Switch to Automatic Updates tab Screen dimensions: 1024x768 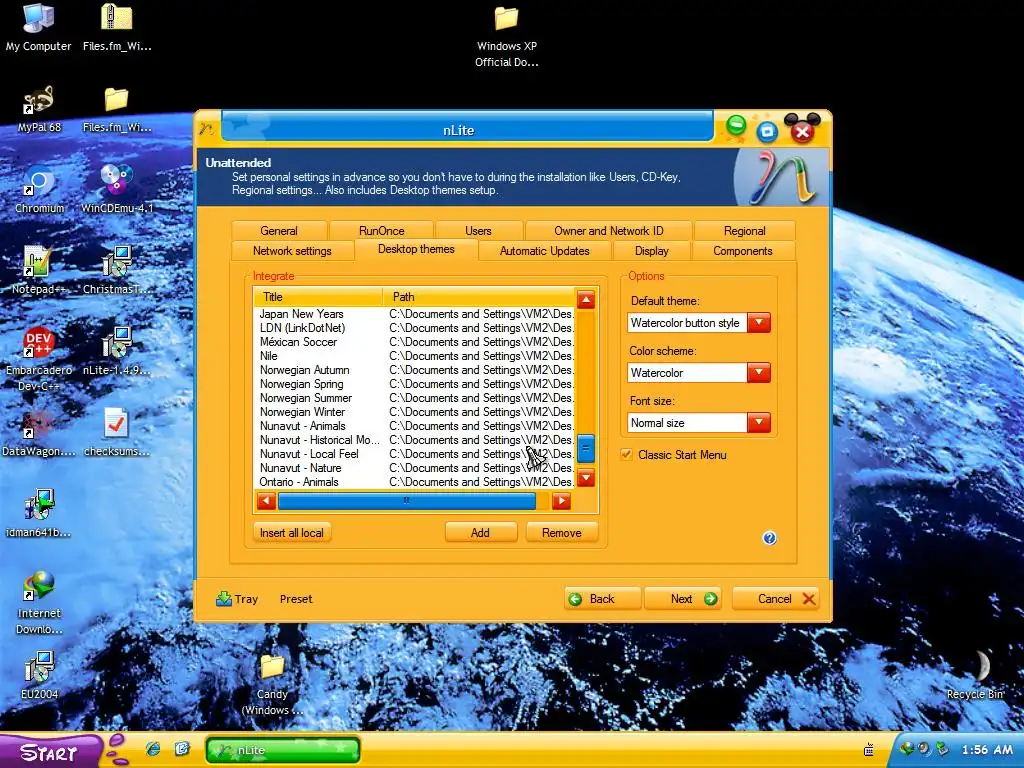coord(545,251)
